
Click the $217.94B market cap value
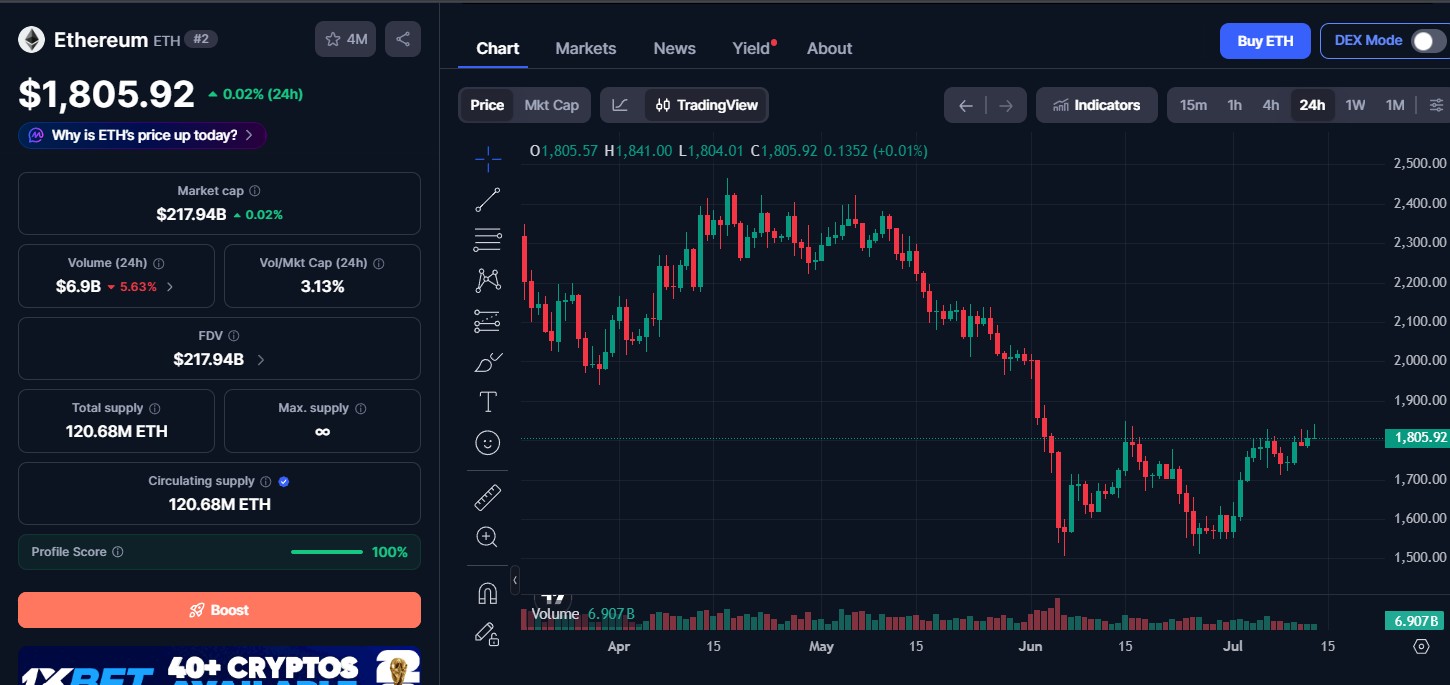(x=191, y=214)
